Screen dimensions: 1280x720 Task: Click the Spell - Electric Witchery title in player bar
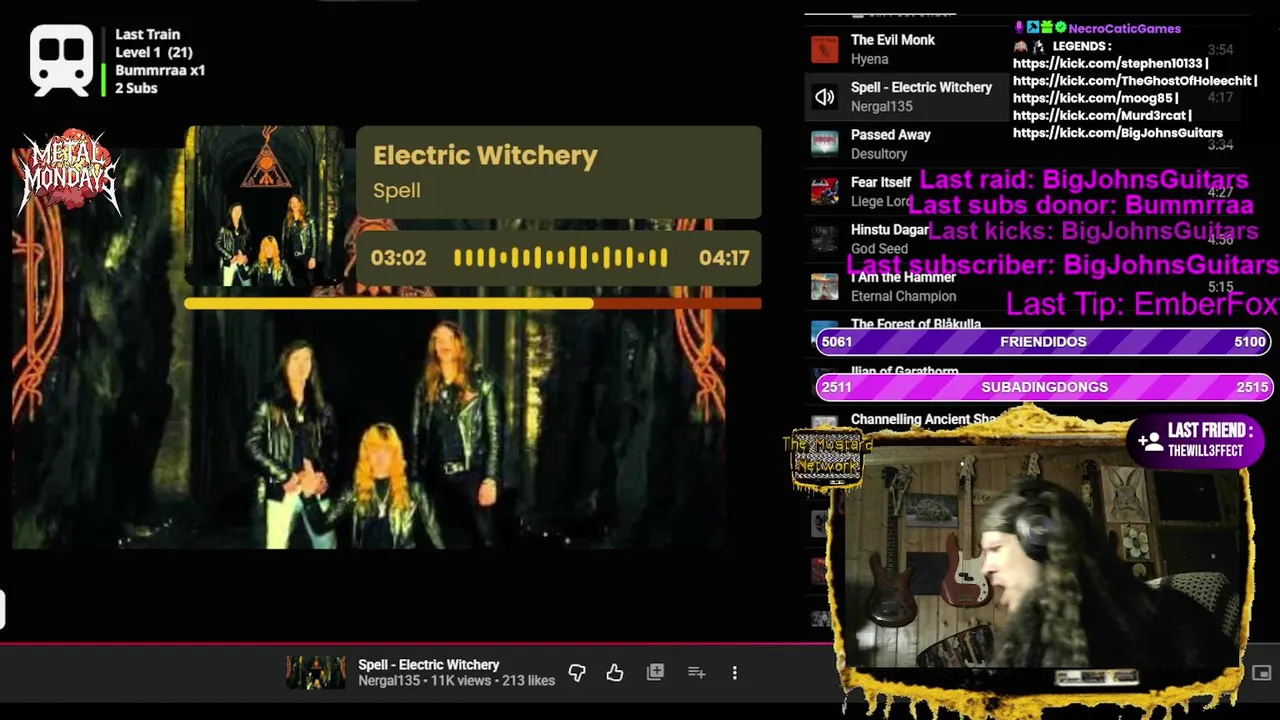[429, 665]
